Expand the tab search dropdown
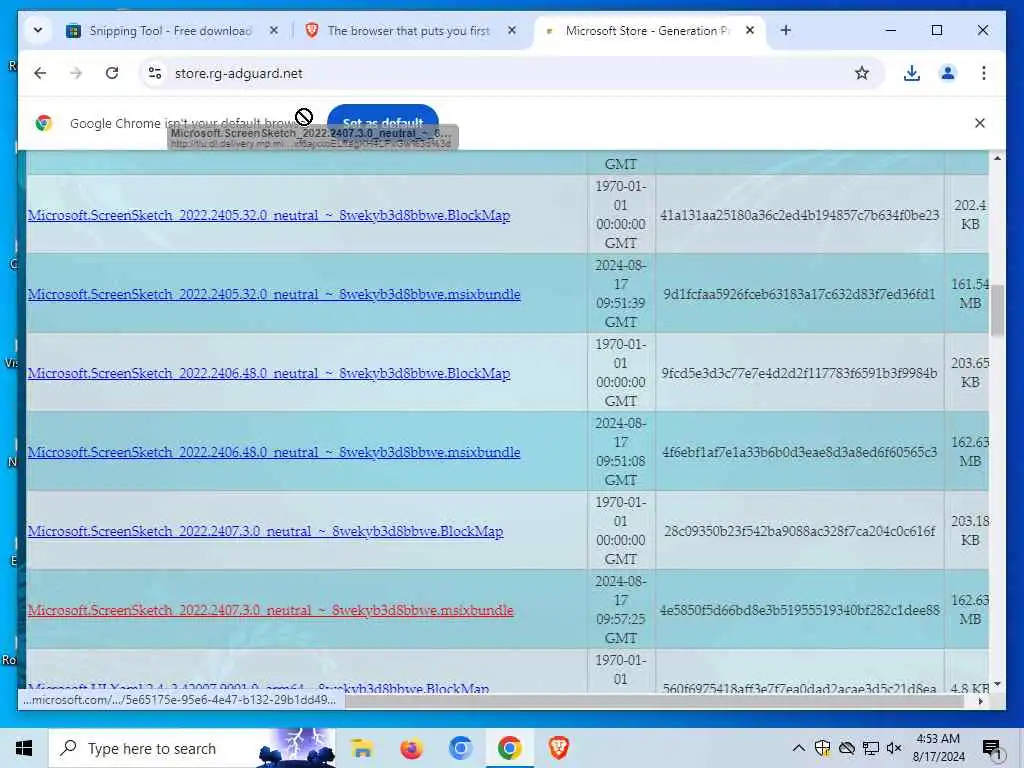1024x768 pixels. (38, 30)
